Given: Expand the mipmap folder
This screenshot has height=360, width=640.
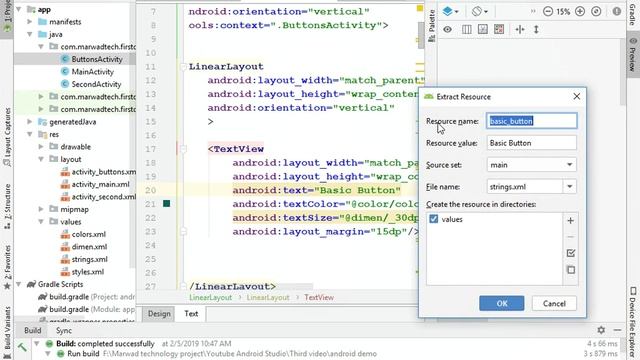Looking at the screenshot, I should pyautogui.click(x=41, y=209).
